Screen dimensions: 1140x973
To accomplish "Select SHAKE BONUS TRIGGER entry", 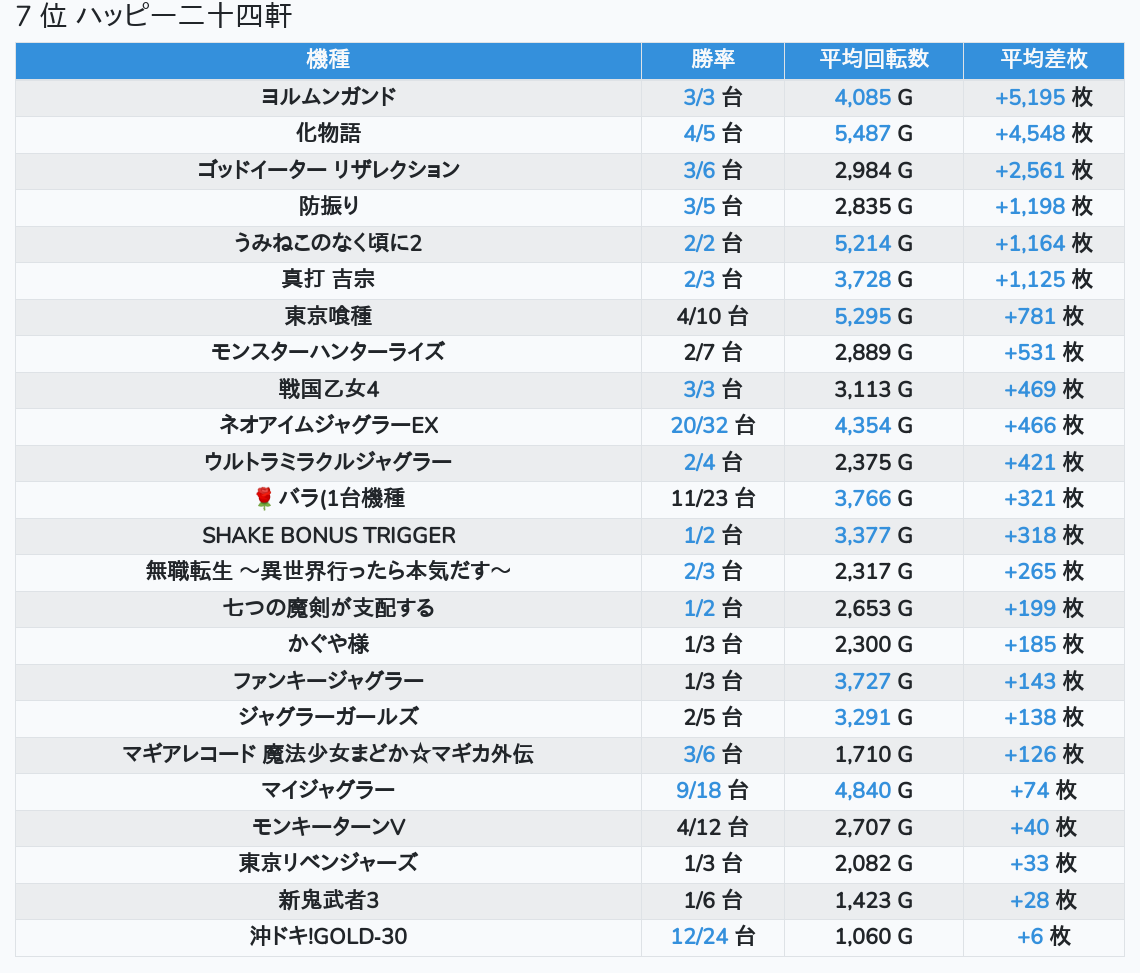I will tap(328, 535).
